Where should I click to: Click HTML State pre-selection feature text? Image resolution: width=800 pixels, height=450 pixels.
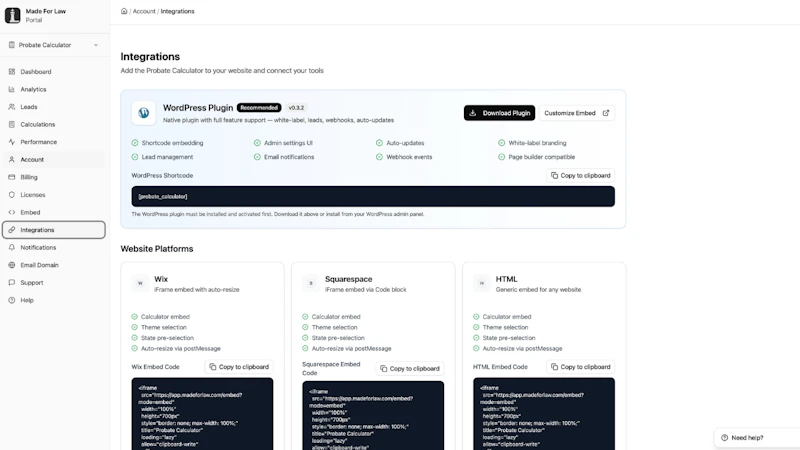pos(509,338)
